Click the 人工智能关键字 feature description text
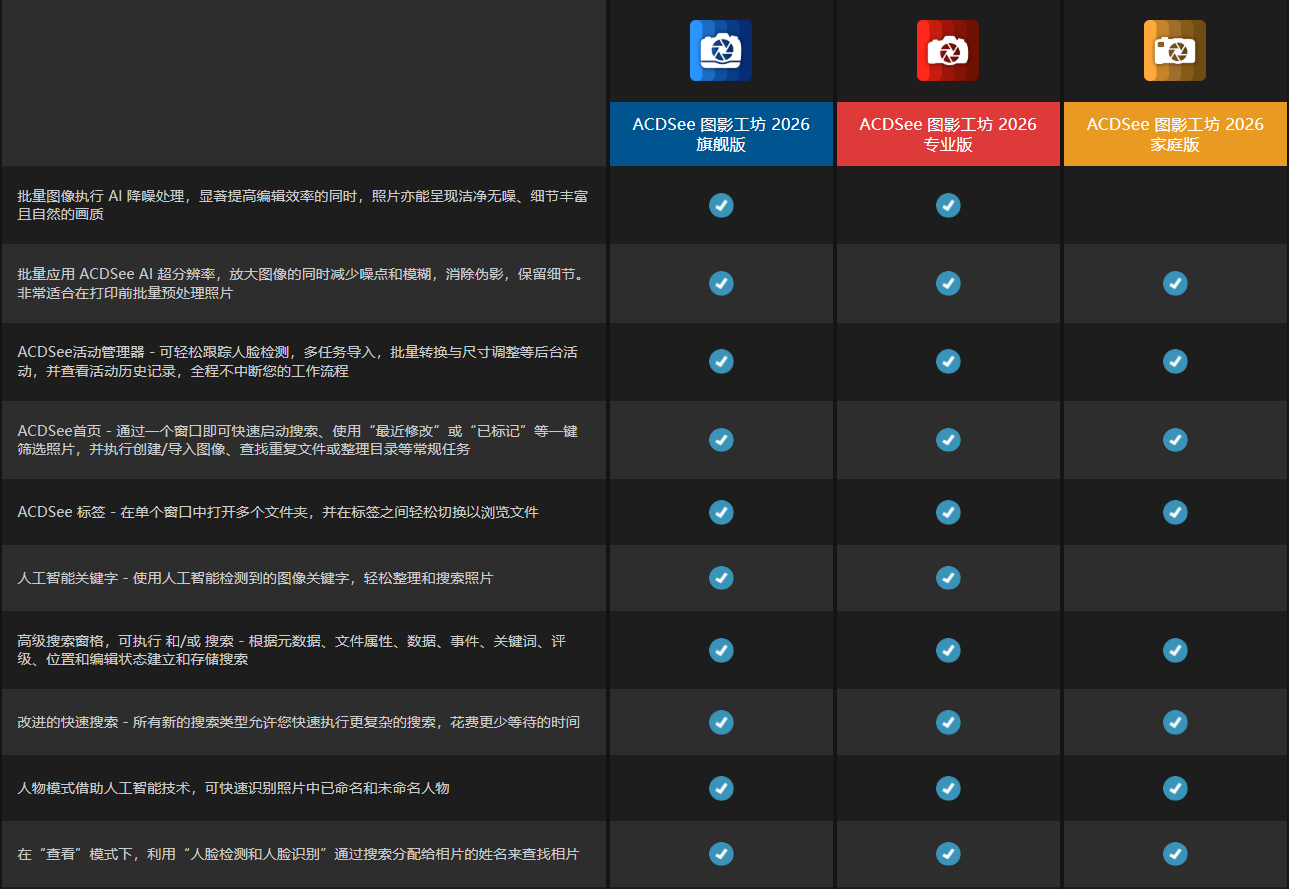The height and width of the screenshot is (889, 1289). pos(255,578)
